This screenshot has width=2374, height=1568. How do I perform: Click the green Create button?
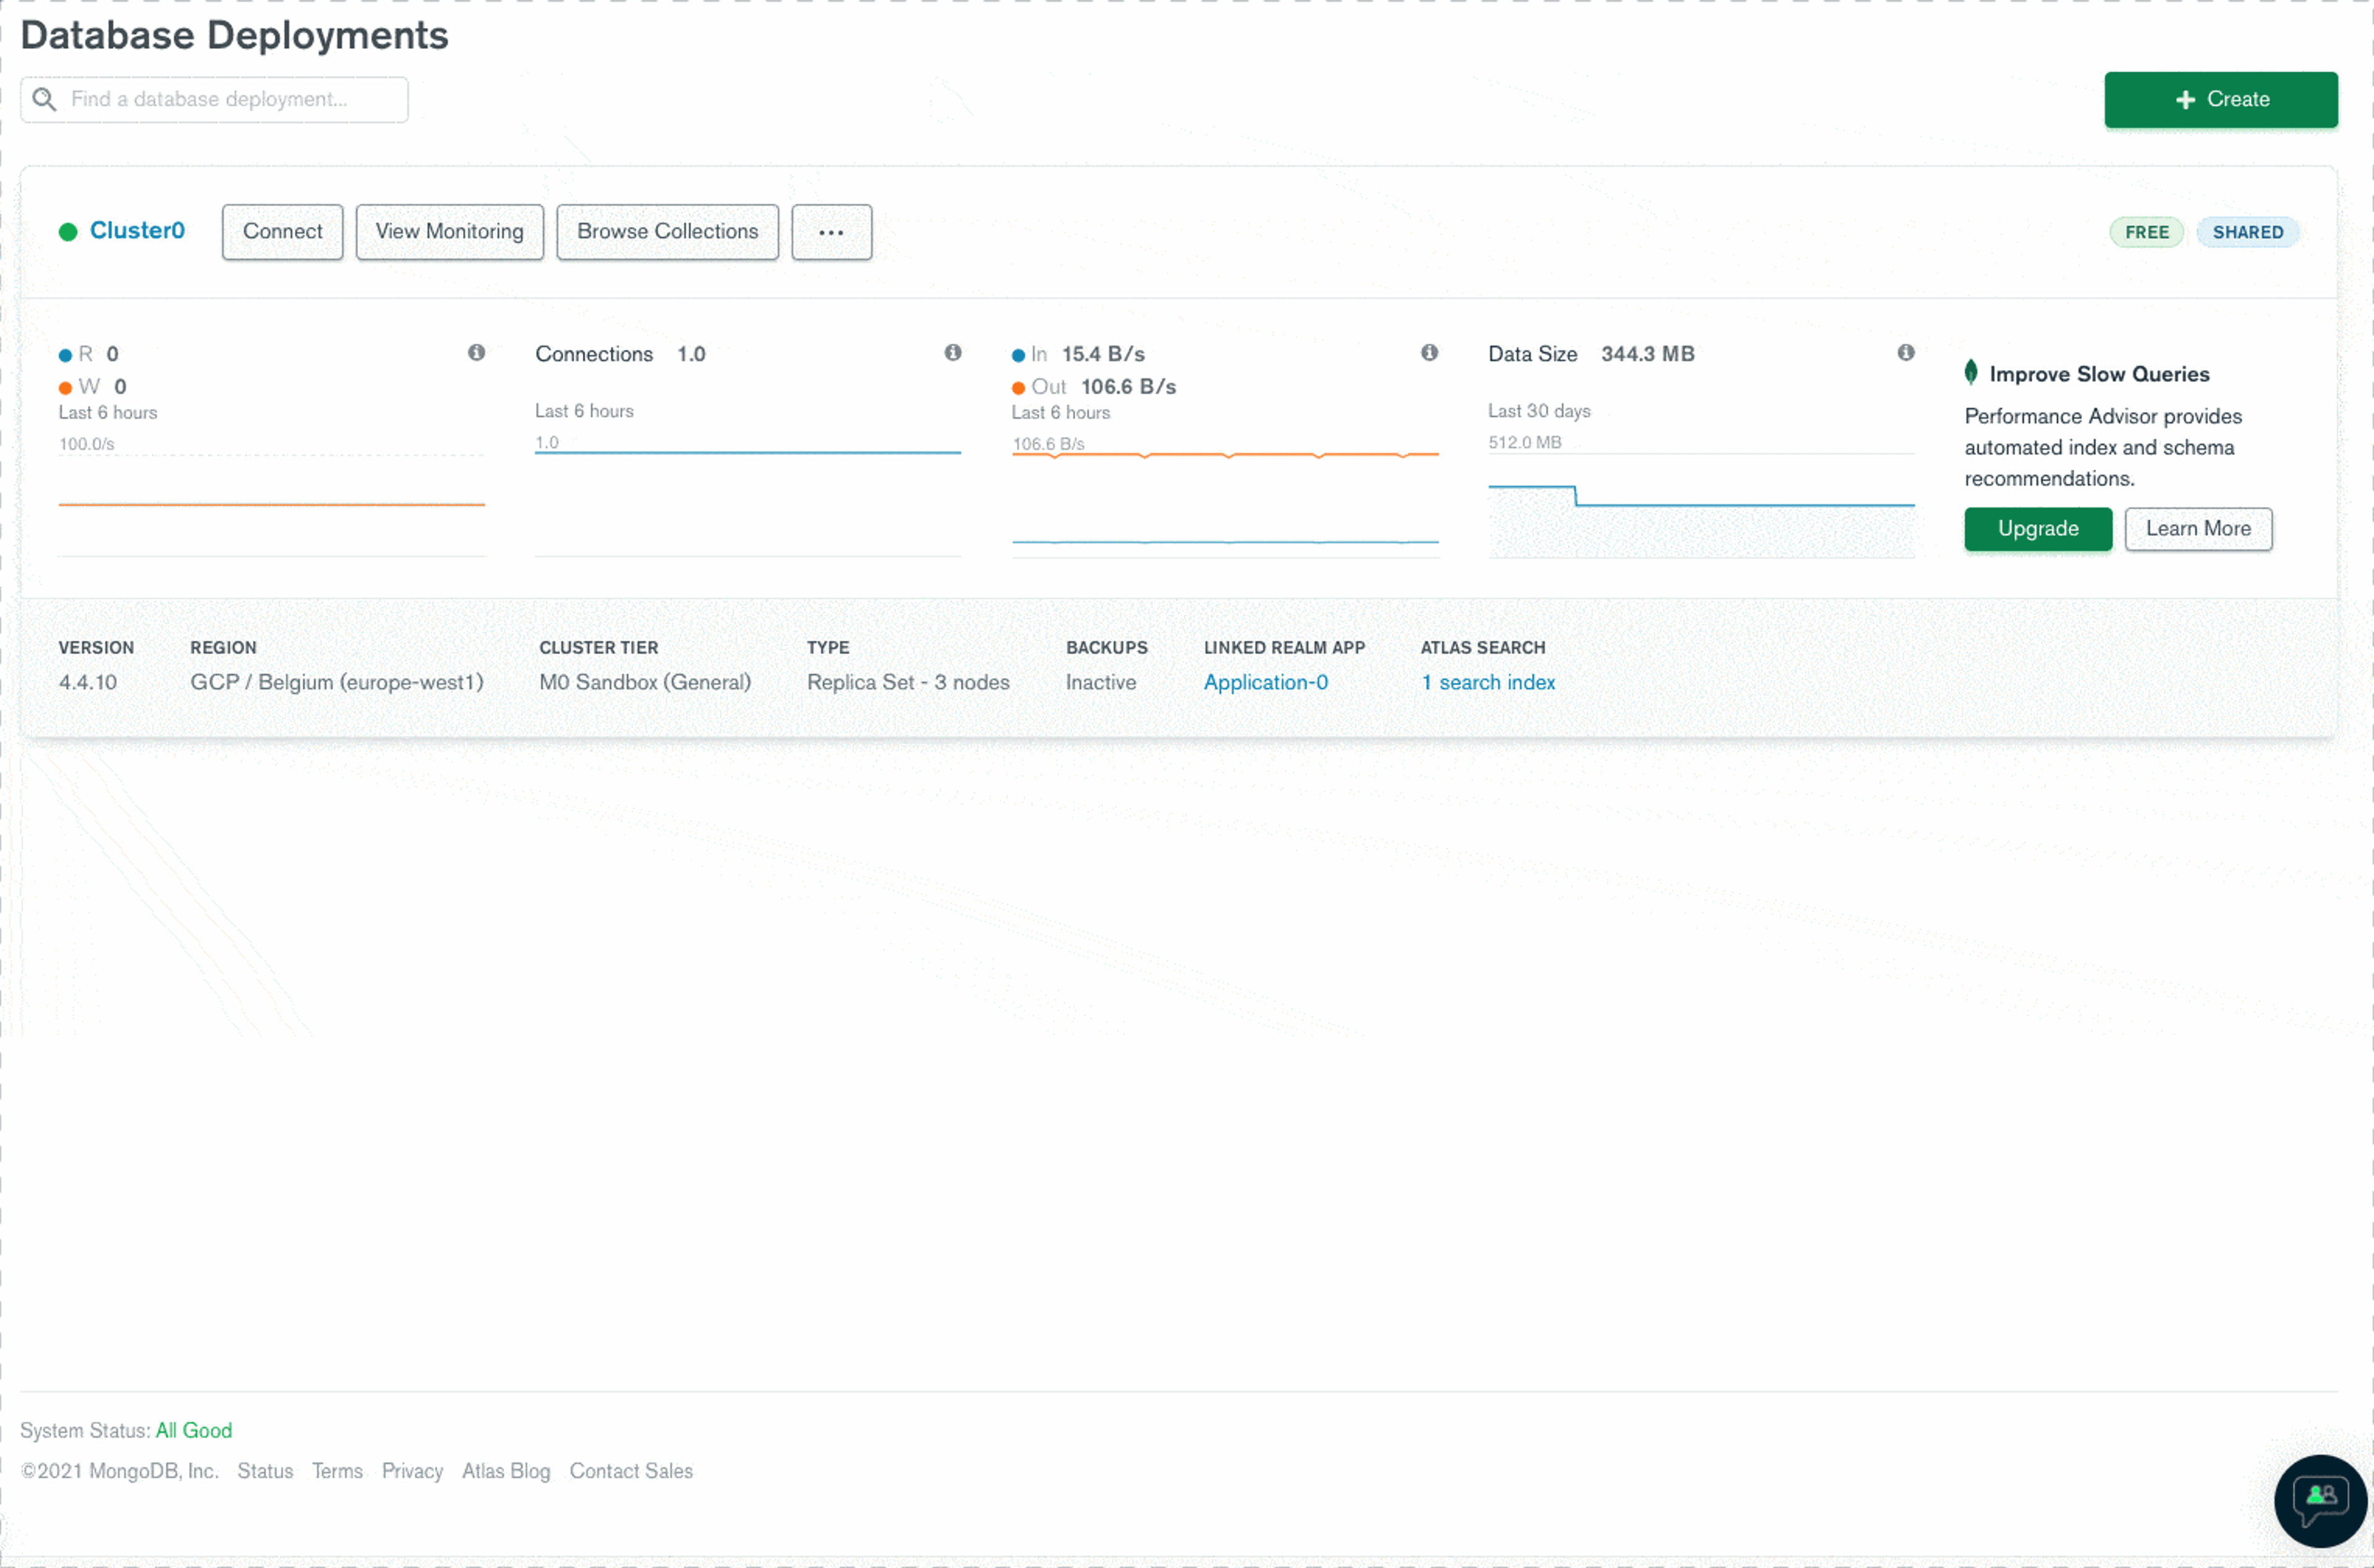[2220, 99]
